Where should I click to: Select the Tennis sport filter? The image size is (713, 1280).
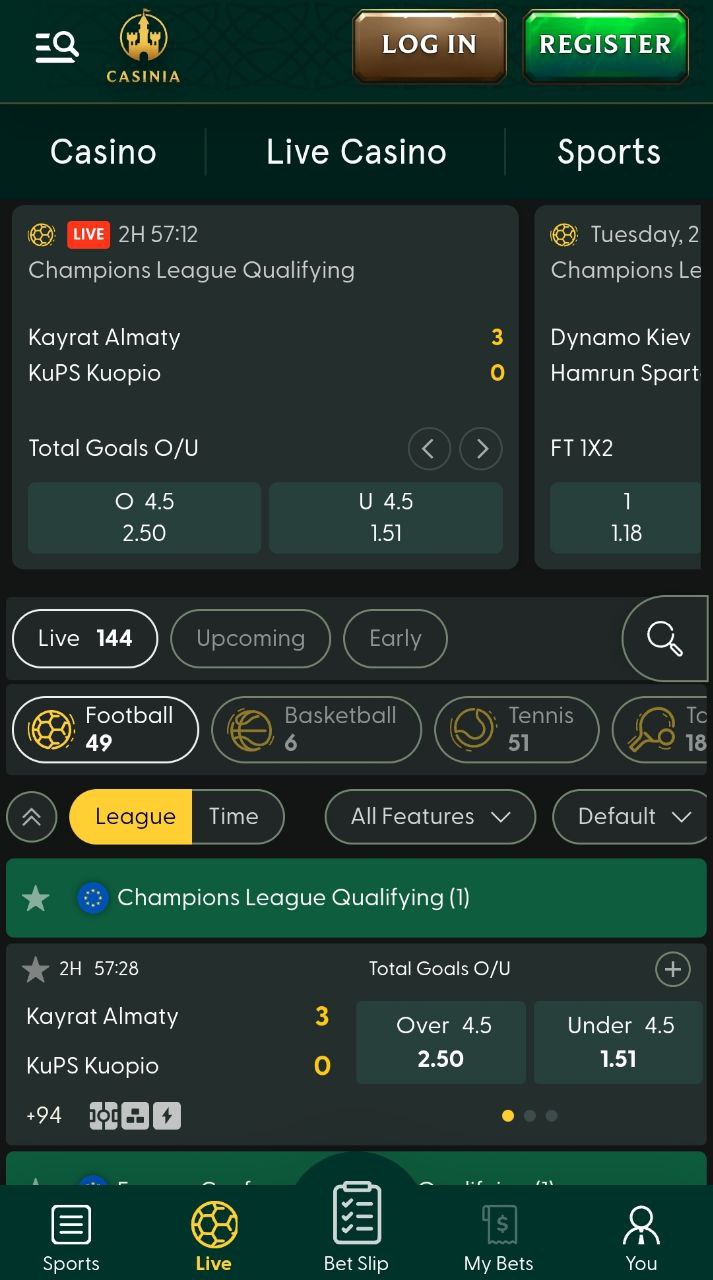click(x=516, y=729)
